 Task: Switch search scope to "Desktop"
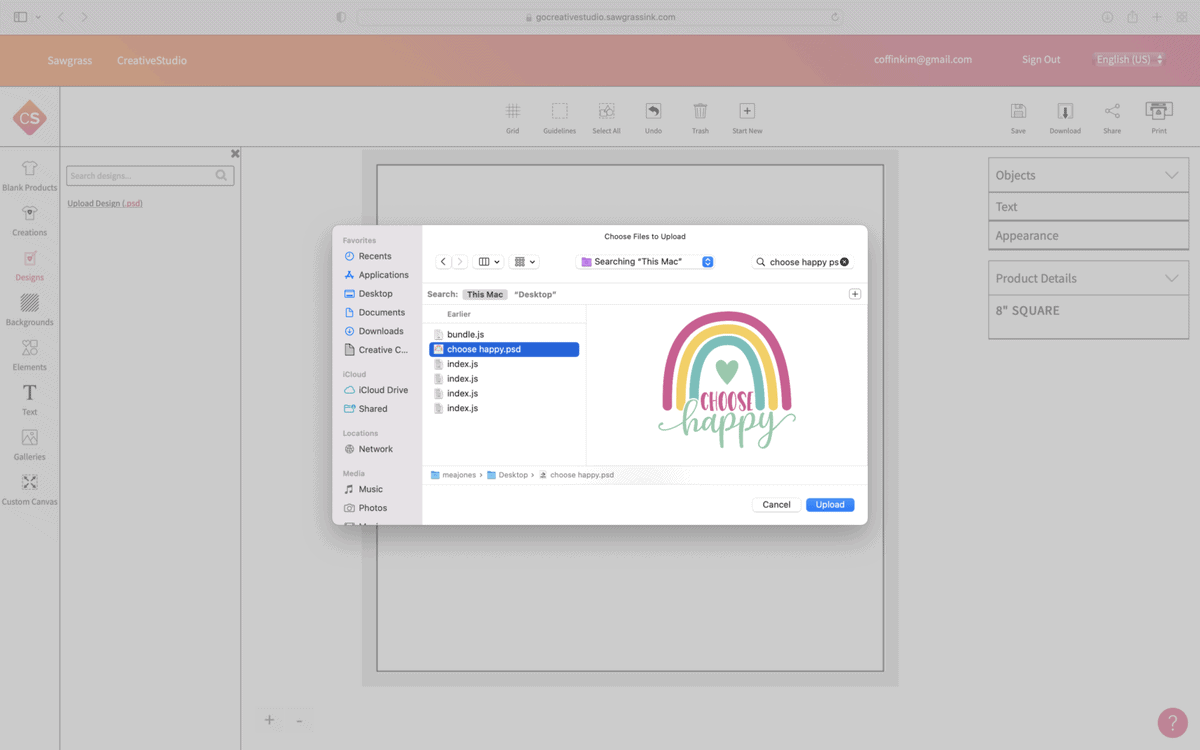click(x=535, y=294)
